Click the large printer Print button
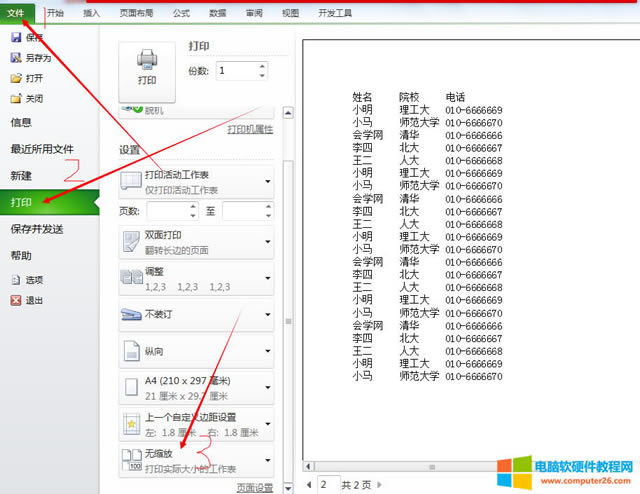Screen dimensions: 640x494 [146, 71]
